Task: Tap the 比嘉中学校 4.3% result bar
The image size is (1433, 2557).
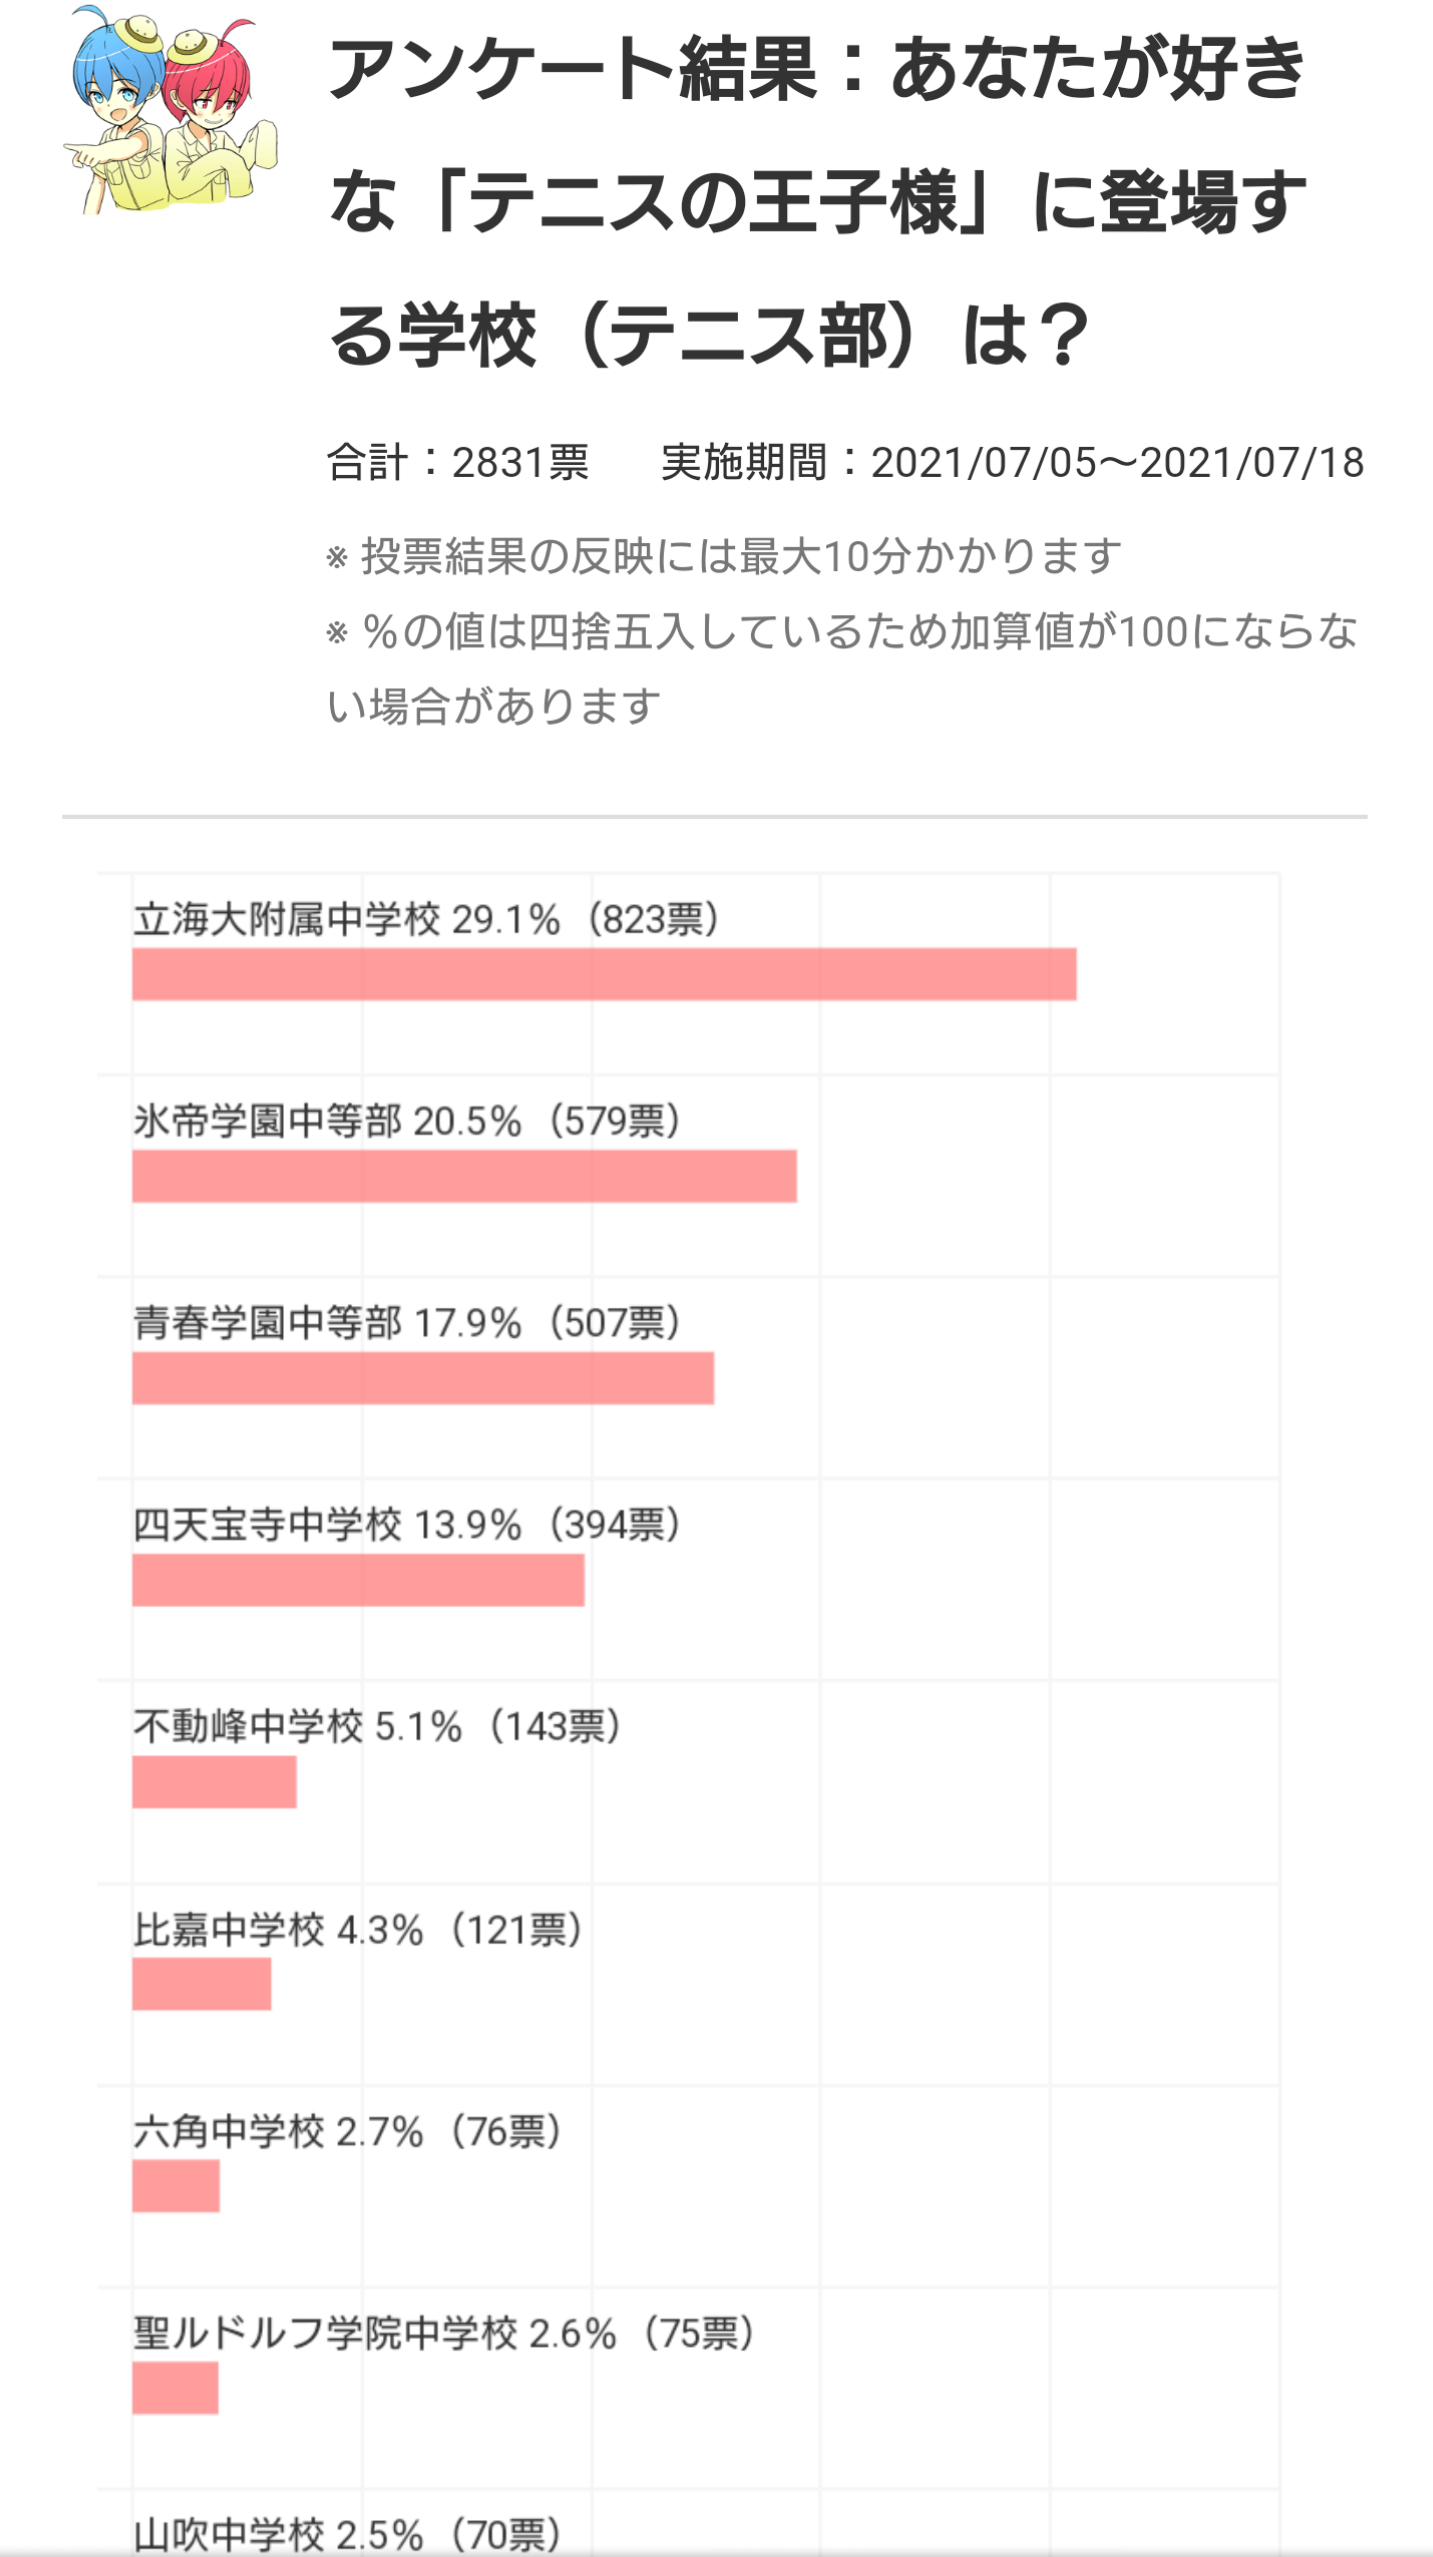Action: (201, 1984)
